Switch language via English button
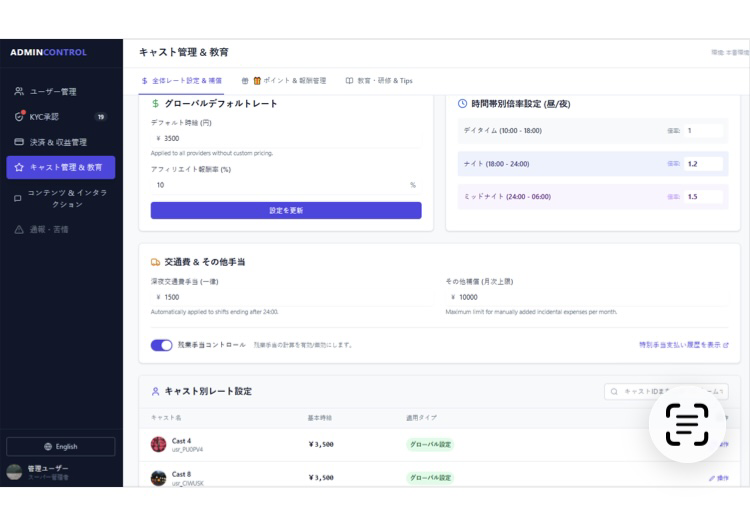750x528 pixels. coord(60,447)
